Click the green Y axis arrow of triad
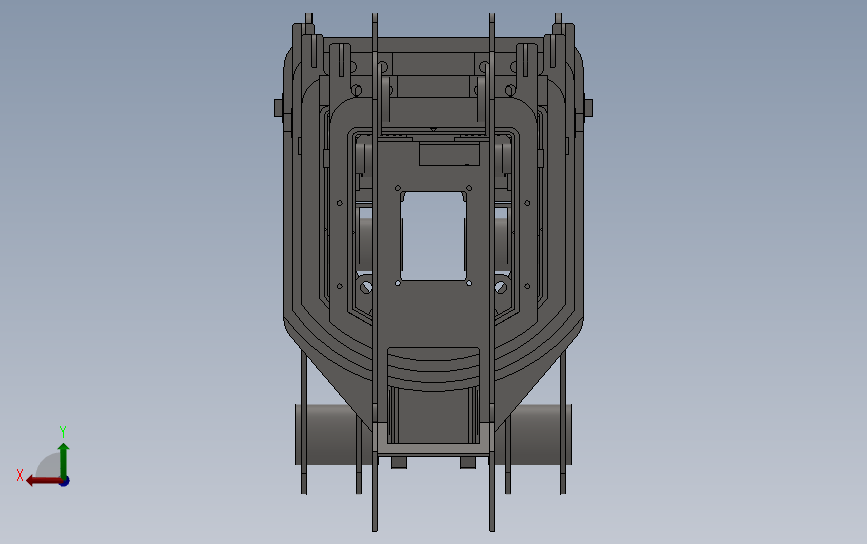Viewport: 867px width, 544px height. point(64,459)
